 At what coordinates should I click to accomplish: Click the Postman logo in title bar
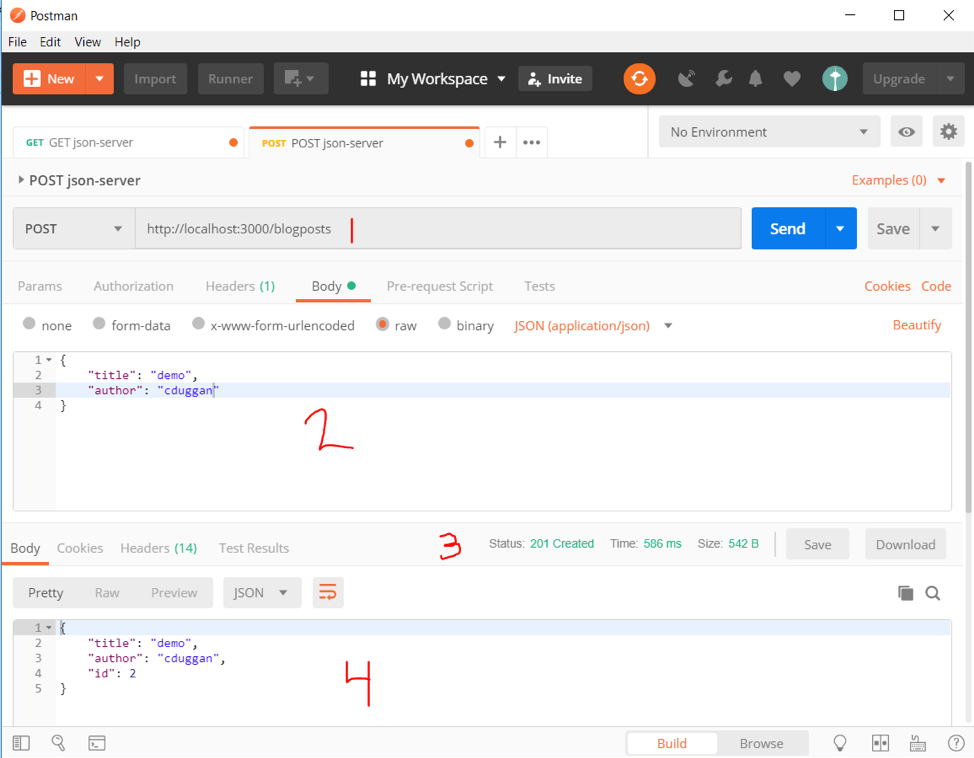18,16
